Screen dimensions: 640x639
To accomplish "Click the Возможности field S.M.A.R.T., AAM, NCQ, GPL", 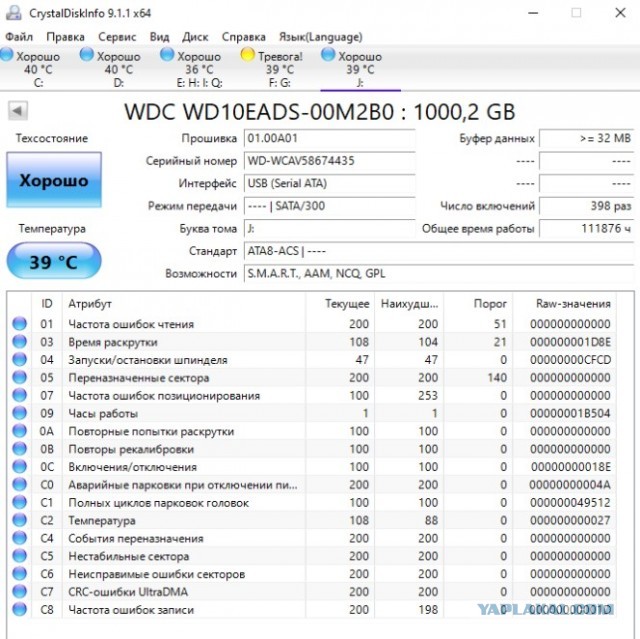I will pos(439,273).
